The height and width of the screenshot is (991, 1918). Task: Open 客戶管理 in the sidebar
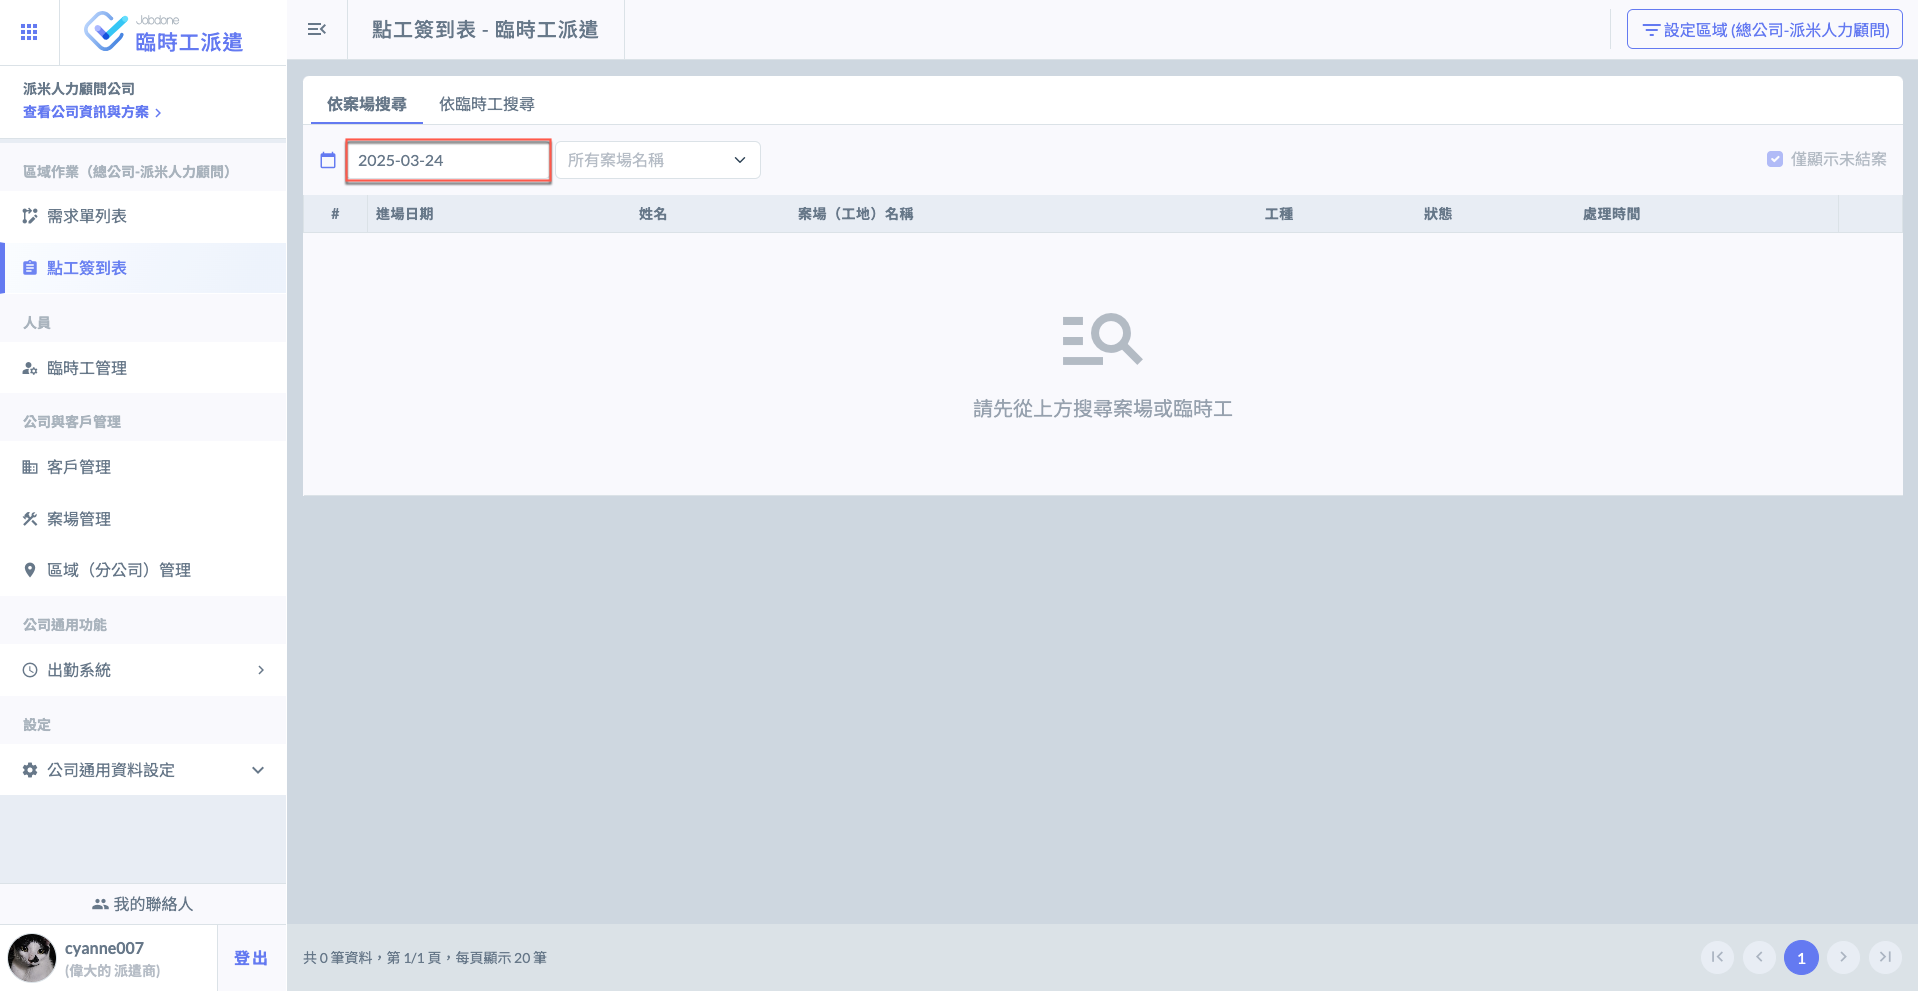143,467
